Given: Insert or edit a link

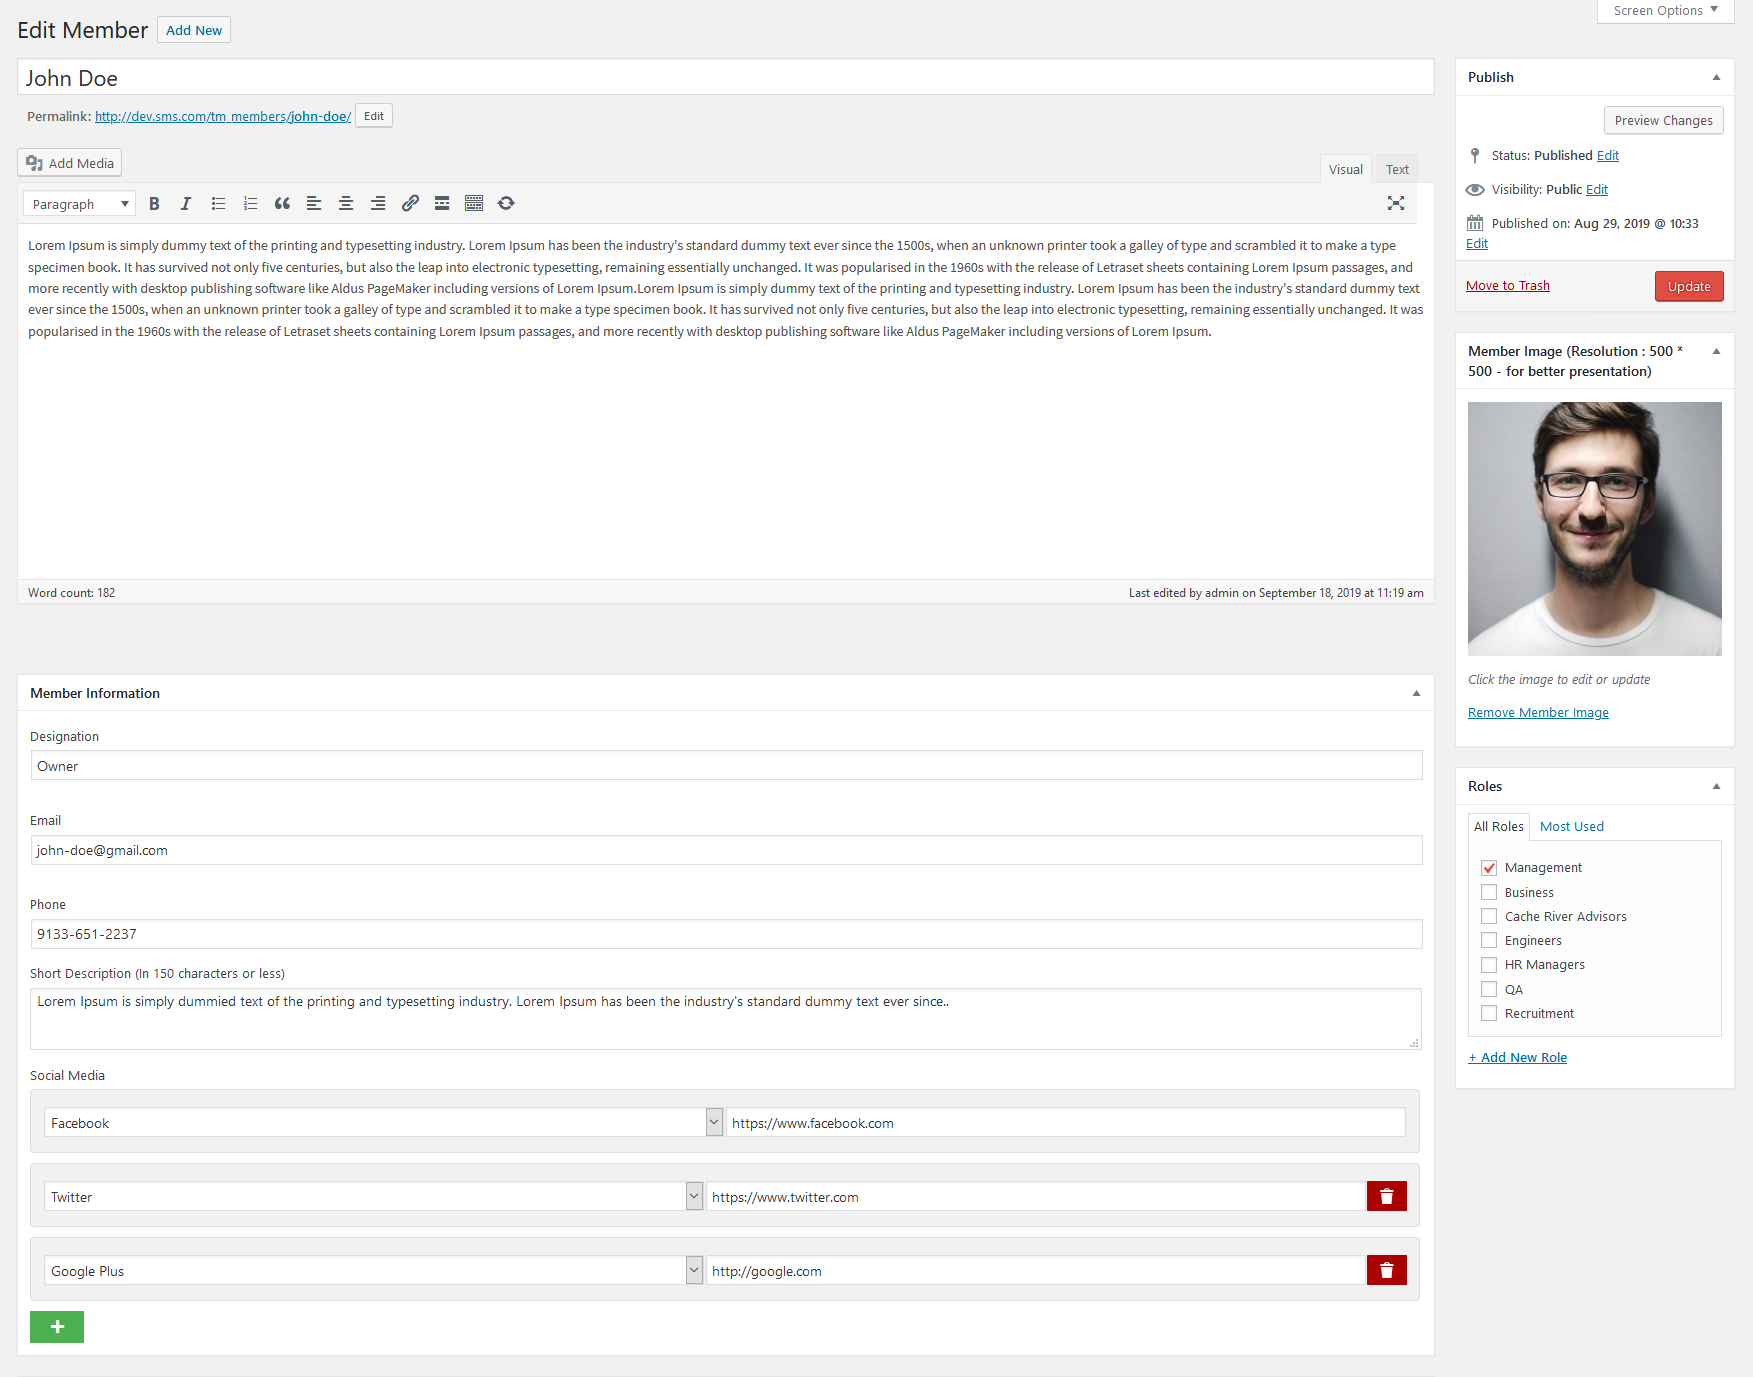Looking at the screenshot, I should 410,203.
